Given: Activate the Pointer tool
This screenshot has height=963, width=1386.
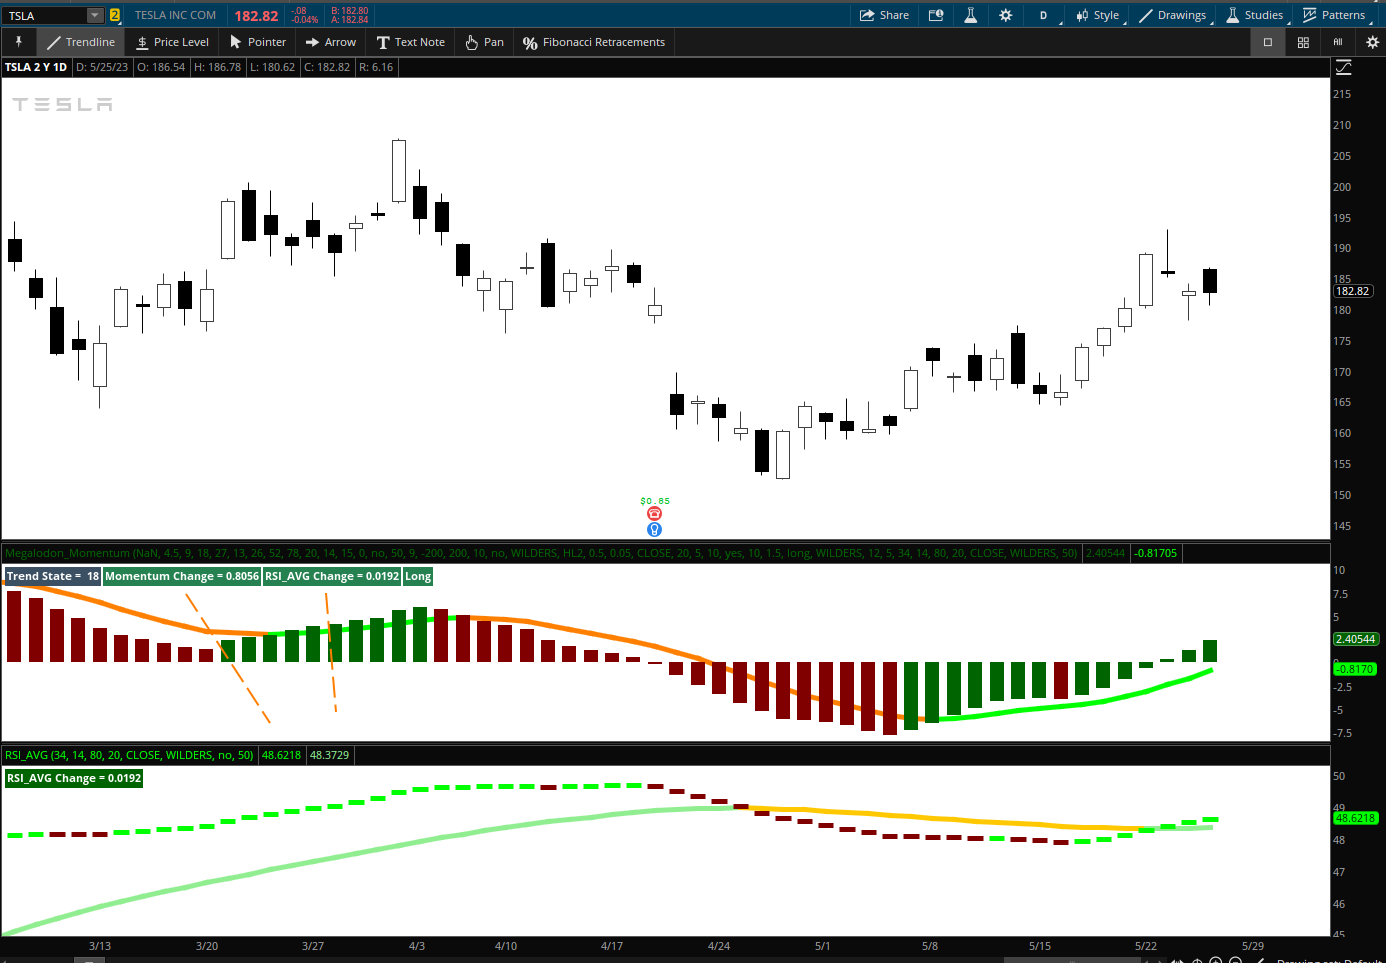Looking at the screenshot, I should point(258,42).
